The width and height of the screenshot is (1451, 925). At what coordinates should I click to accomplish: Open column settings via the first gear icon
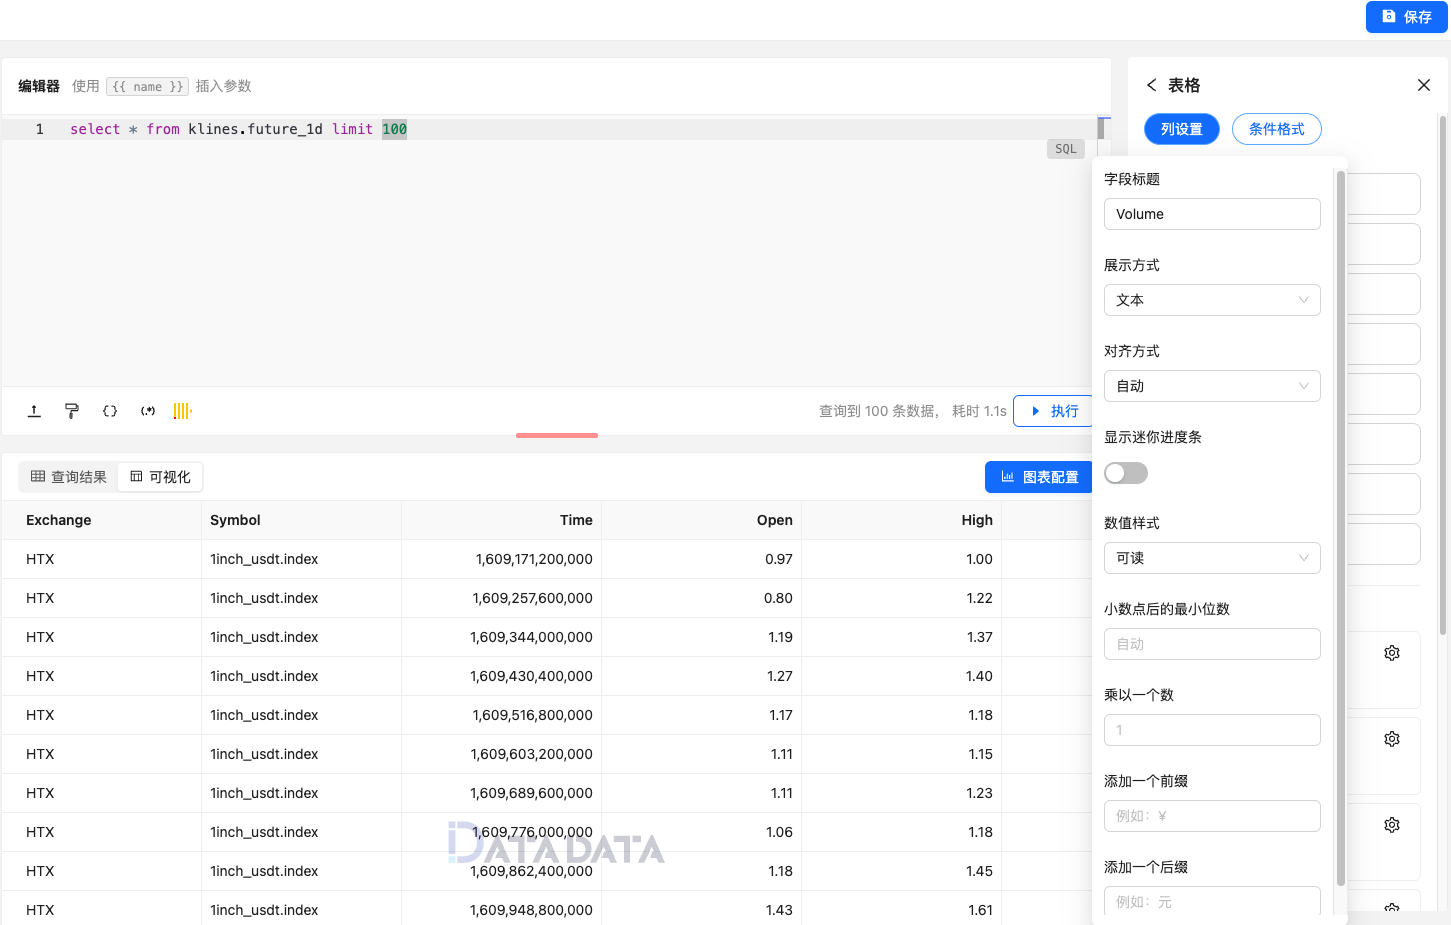(x=1392, y=652)
